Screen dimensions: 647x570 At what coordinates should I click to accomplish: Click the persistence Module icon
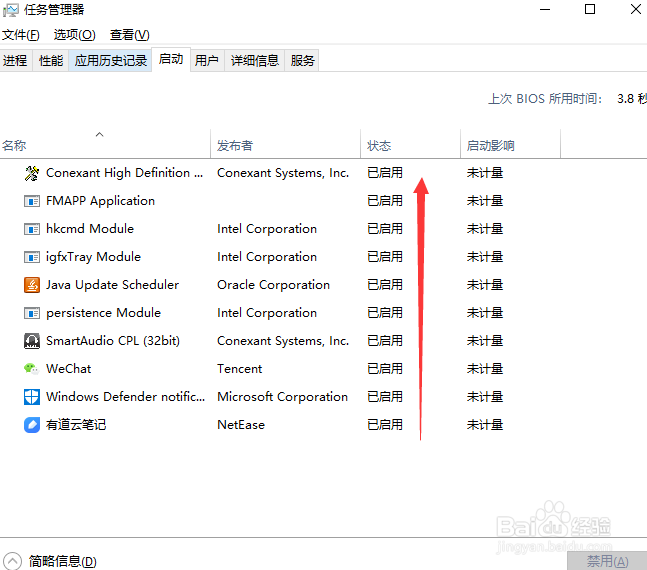click(x=32, y=313)
